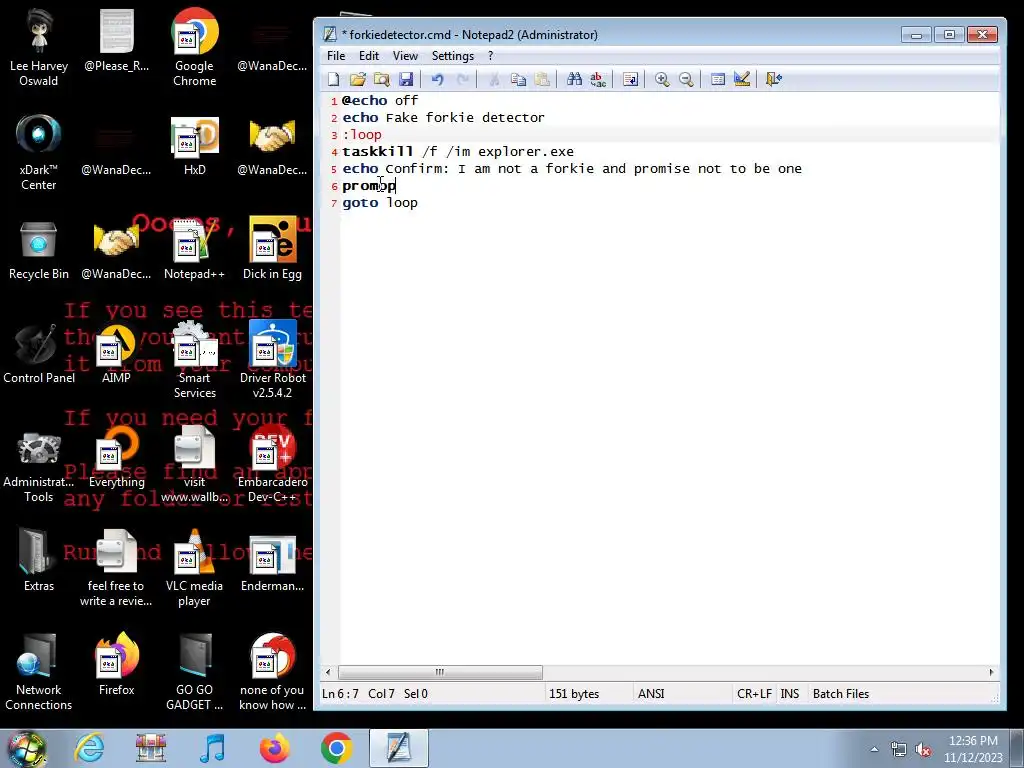This screenshot has width=1024, height=768.
Task: Click the horizontal scrollbar left arrow
Action: click(x=328, y=672)
